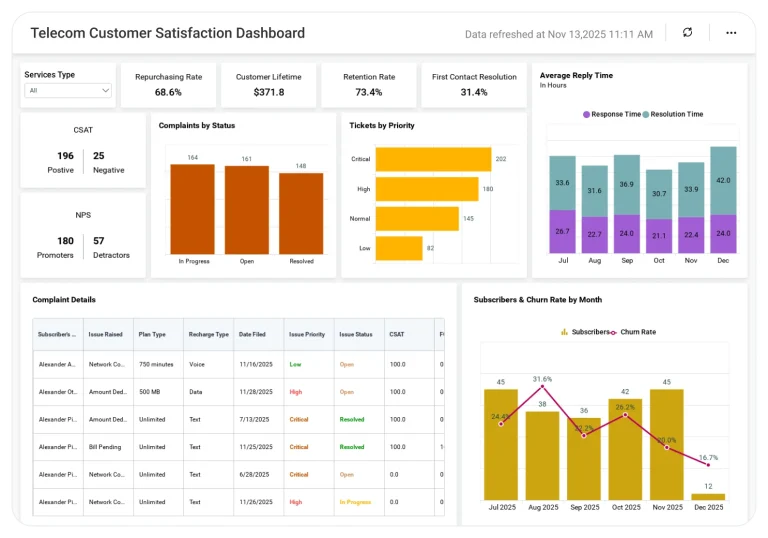This screenshot has height=538, width=768.
Task: Click the 11/16/2025 date cell
Action: point(259,365)
